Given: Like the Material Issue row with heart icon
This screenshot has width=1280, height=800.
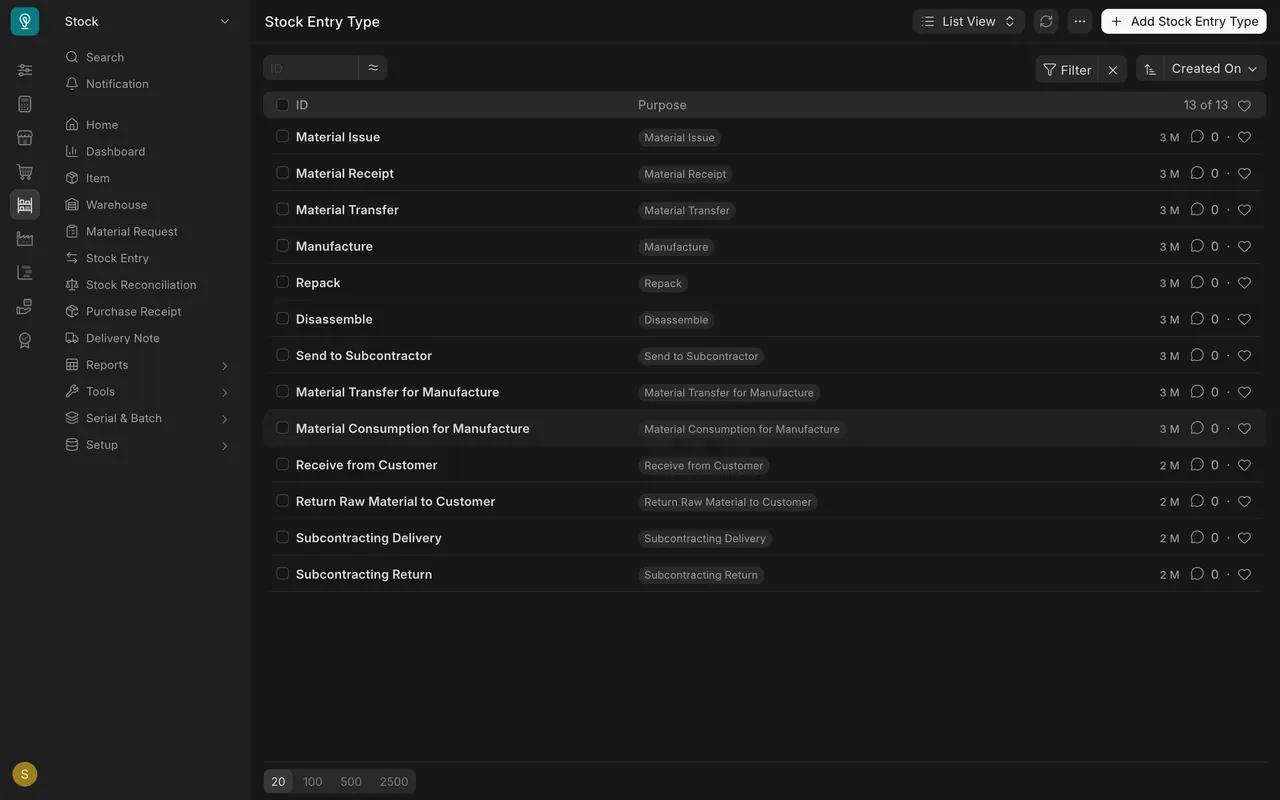Looking at the screenshot, I should click(1244, 137).
